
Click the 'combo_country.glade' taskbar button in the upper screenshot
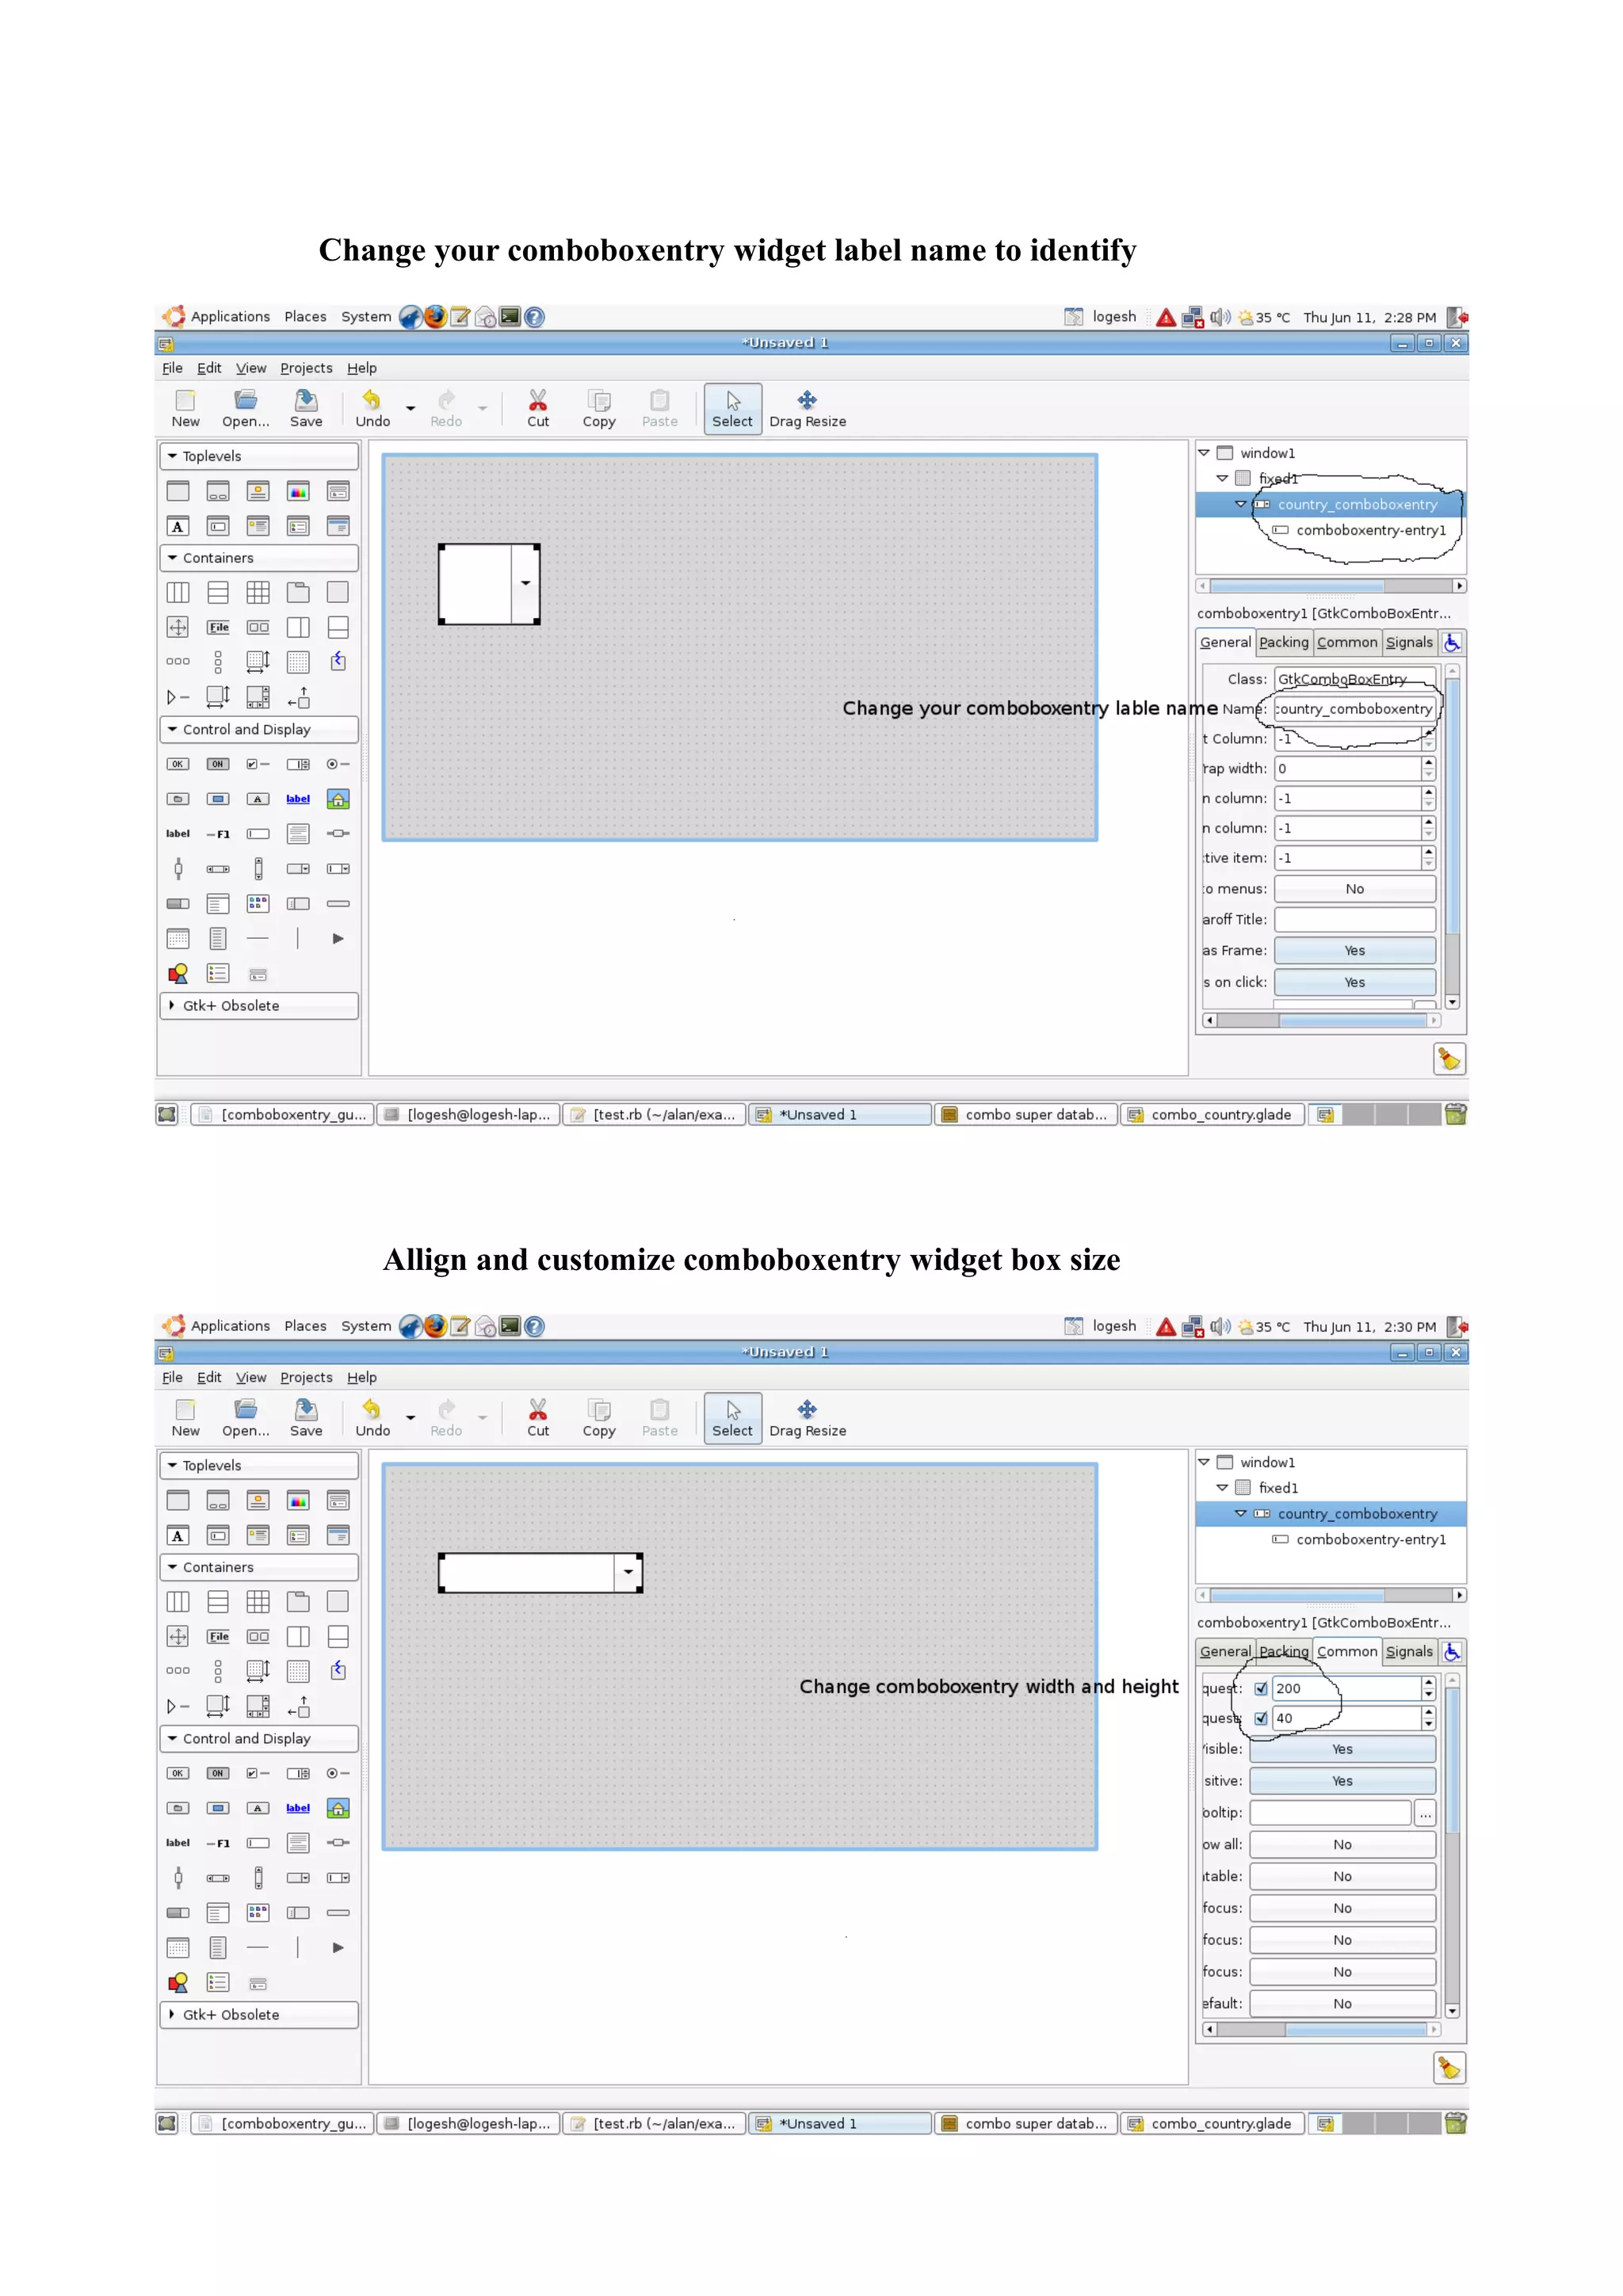point(1212,1115)
